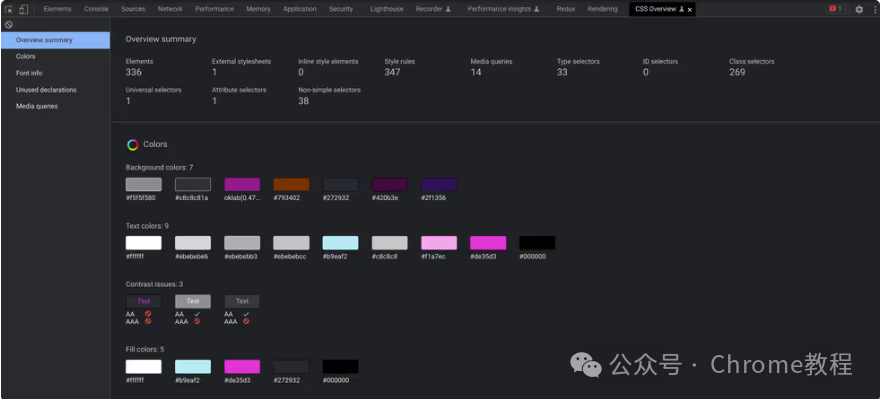The height and width of the screenshot is (399, 880).
Task: Click the Non-simple selectors value 38
Action: click(x=304, y=101)
